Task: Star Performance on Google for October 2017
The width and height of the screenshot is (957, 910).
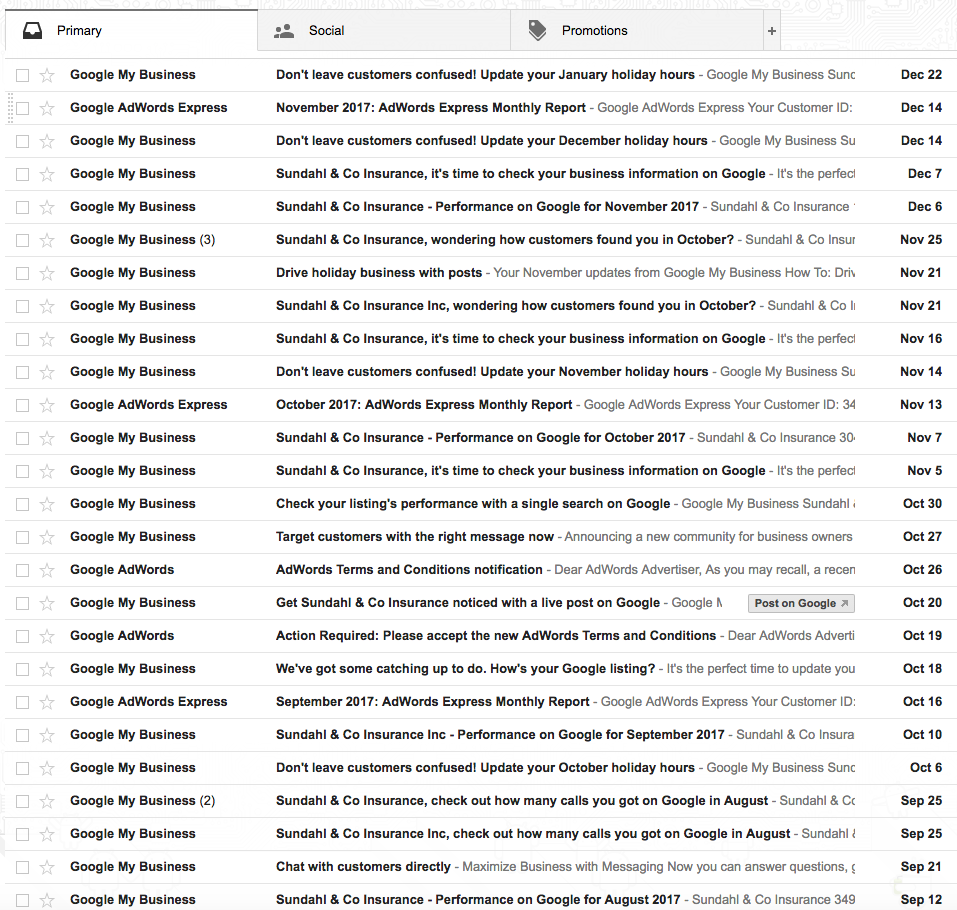Action: coord(47,438)
